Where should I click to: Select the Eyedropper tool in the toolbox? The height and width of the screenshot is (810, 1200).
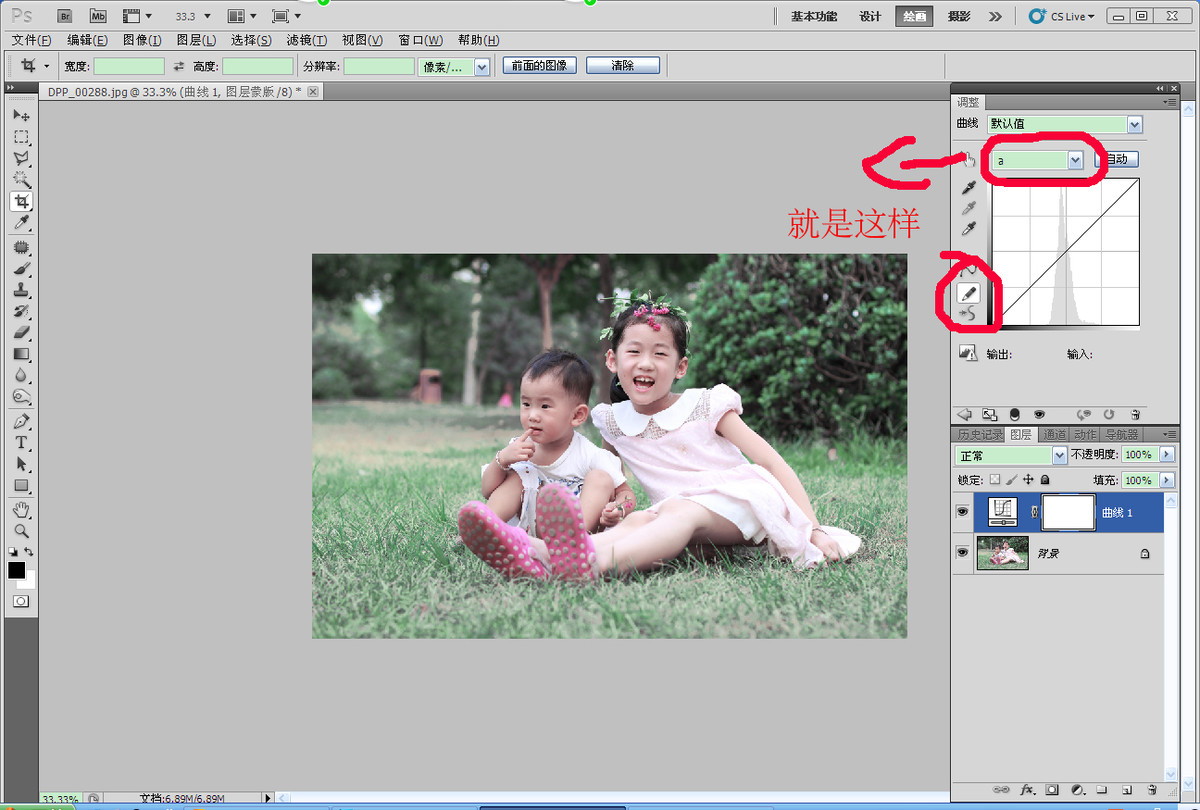(x=21, y=223)
